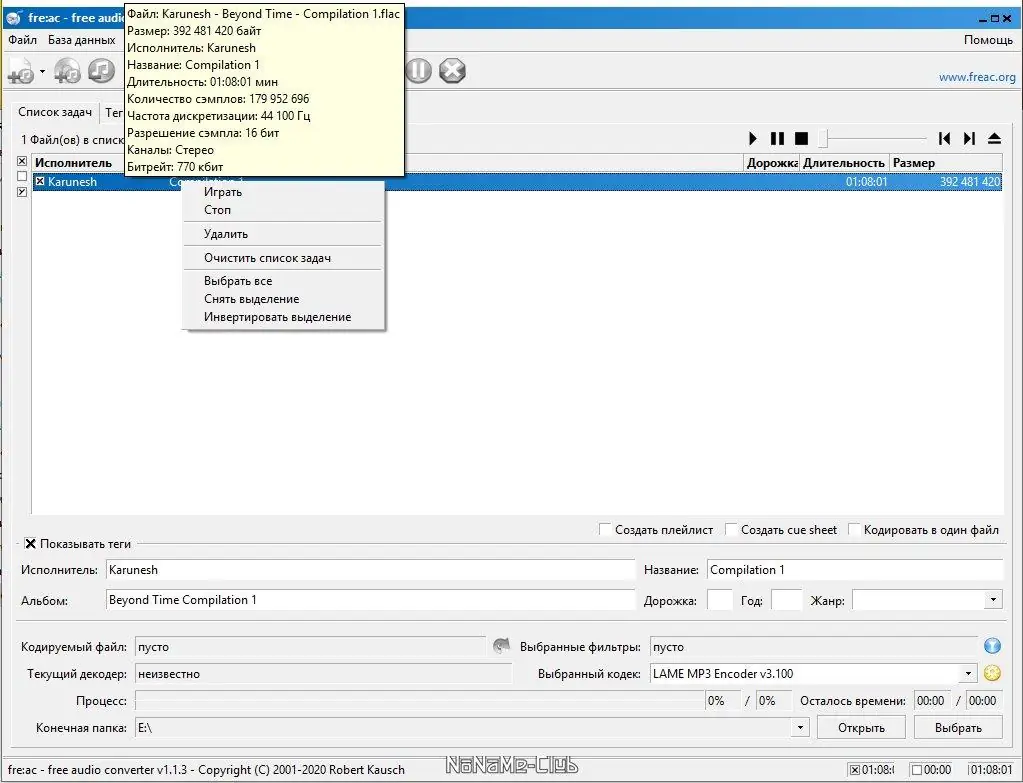The width and height of the screenshot is (1023, 783).
Task: Enable the Кодировать в один файл checkbox
Action: click(855, 529)
